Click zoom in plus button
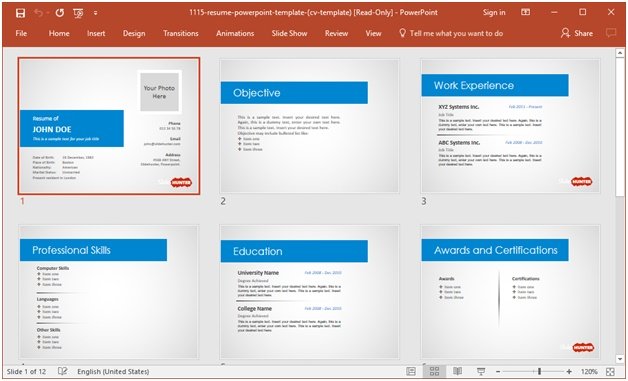Viewport: 628px width, 381px height. point(569,372)
